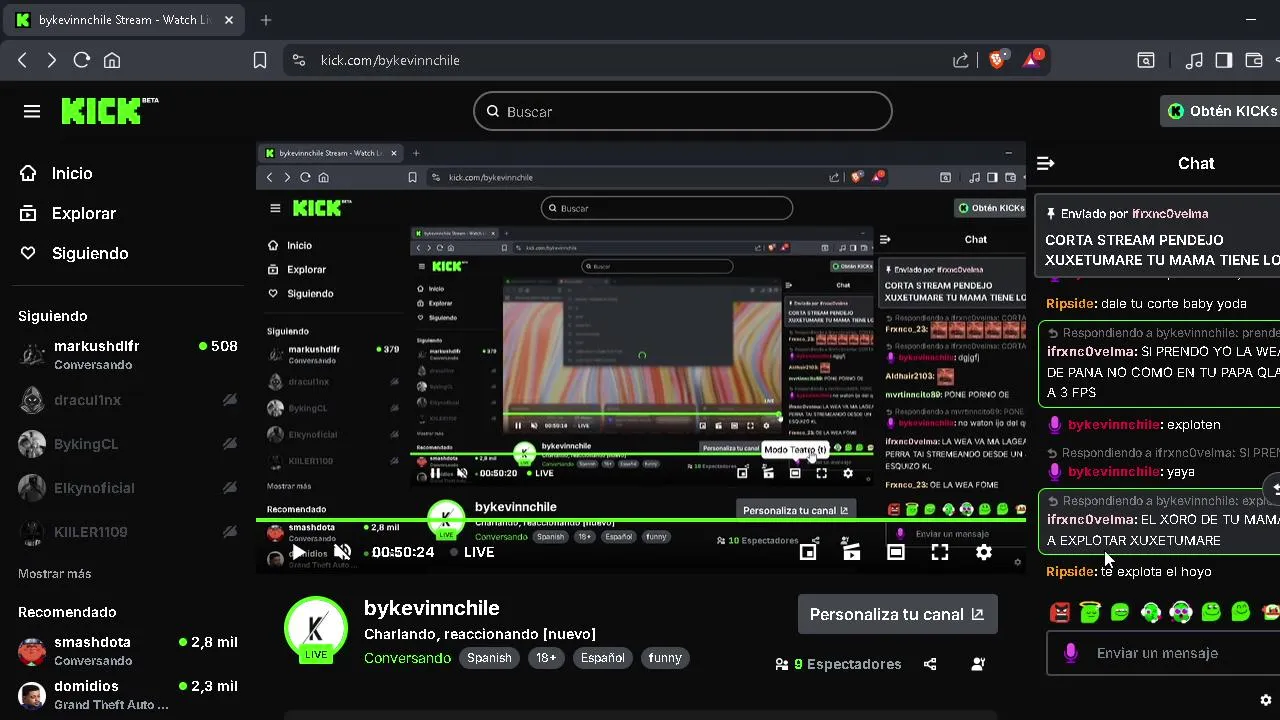
Task: Click bykevinnchile in 'yaya' message
Action: click(1113, 471)
